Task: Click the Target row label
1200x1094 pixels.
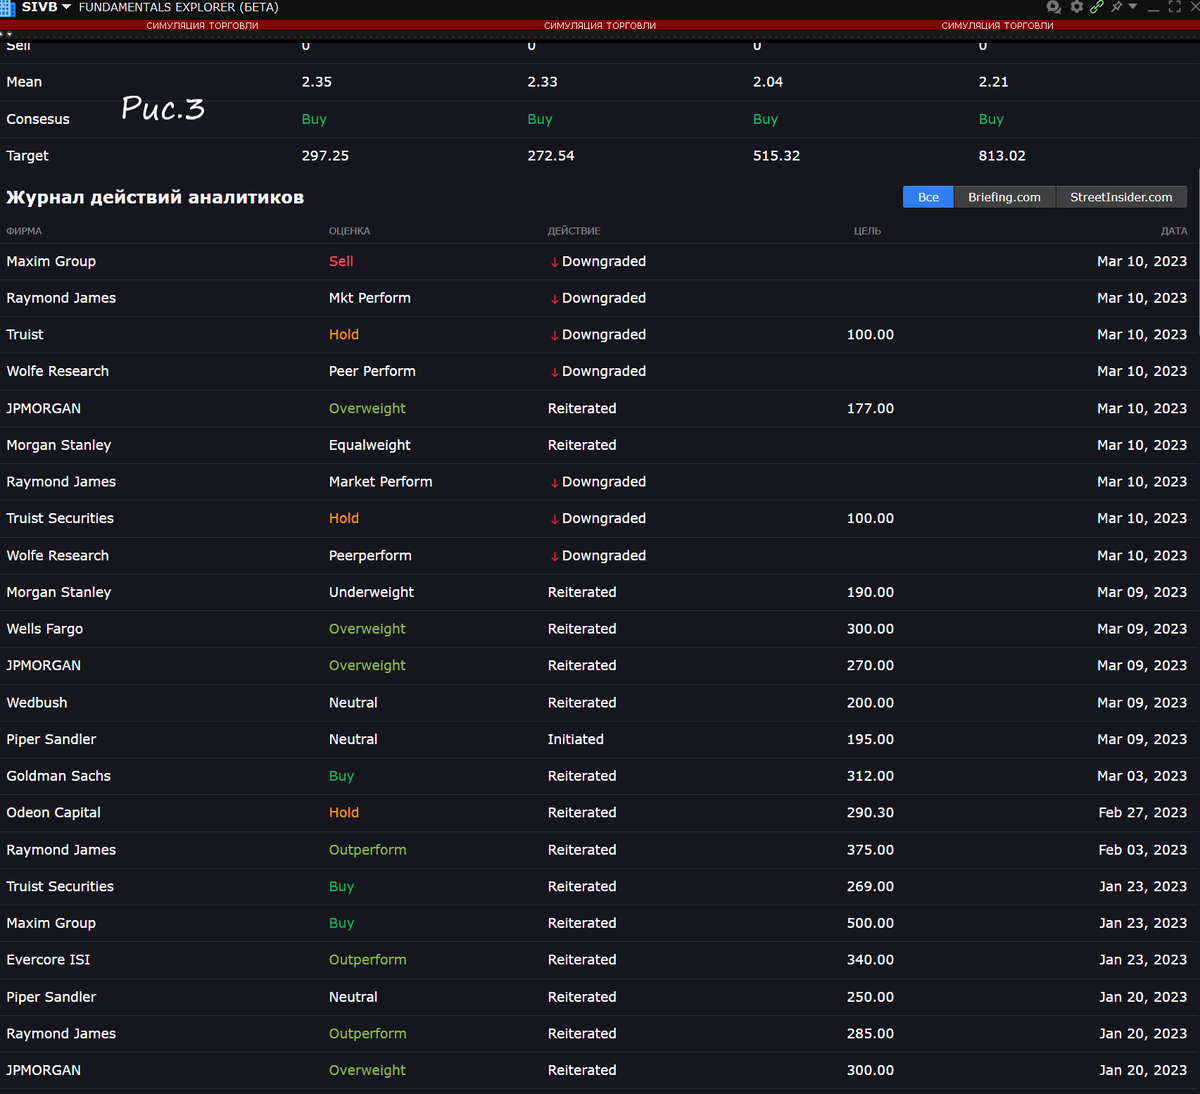Action: (x=27, y=156)
